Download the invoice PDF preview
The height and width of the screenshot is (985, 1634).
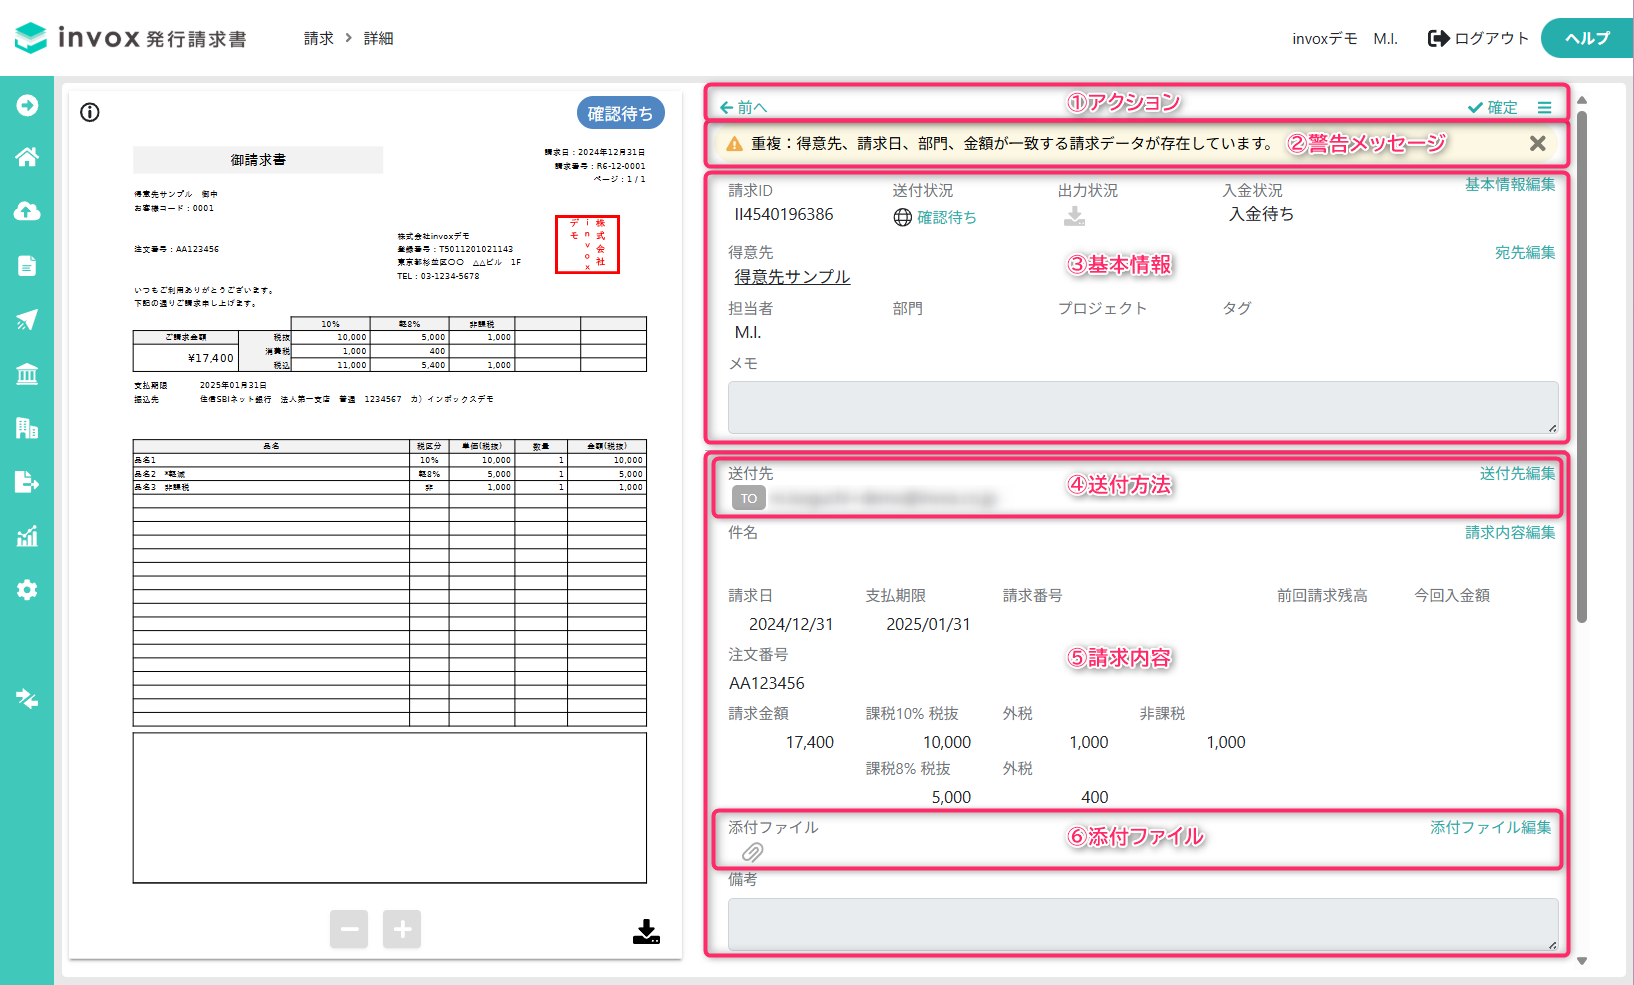(647, 932)
